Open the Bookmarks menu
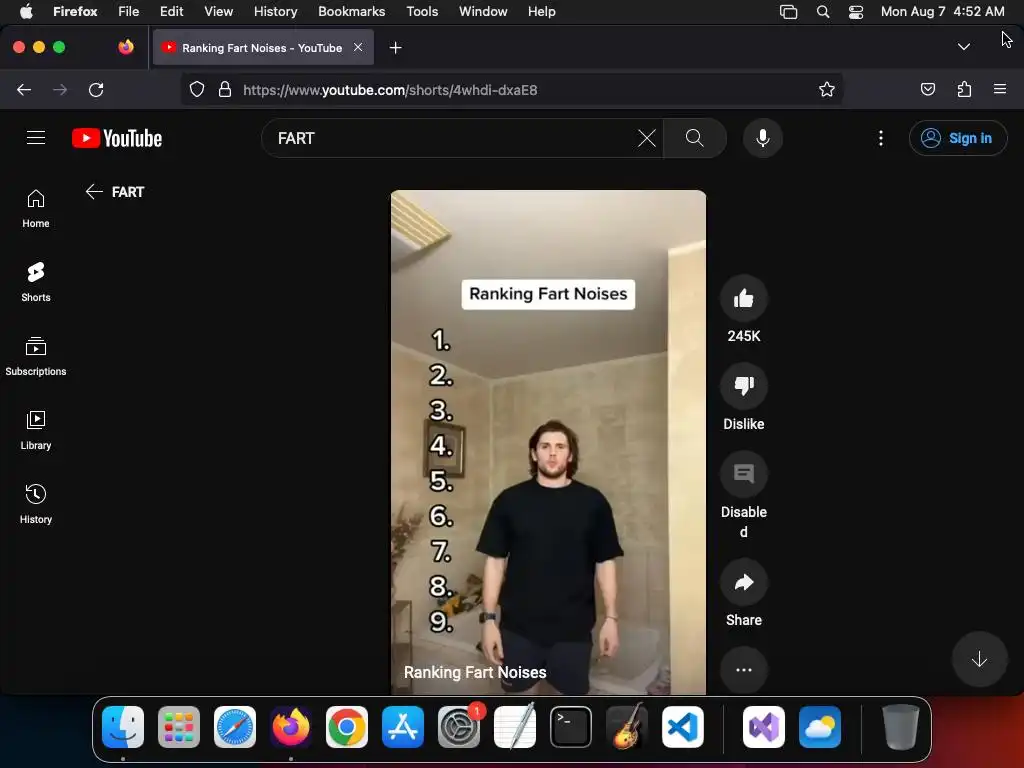The width and height of the screenshot is (1024, 768). pos(351,12)
